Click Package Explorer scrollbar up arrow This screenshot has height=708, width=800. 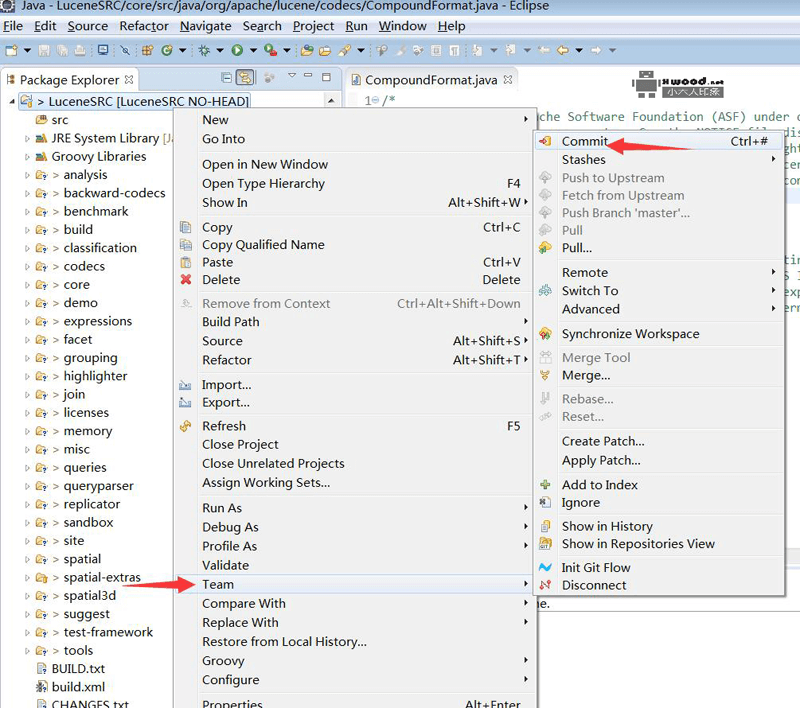point(331,100)
